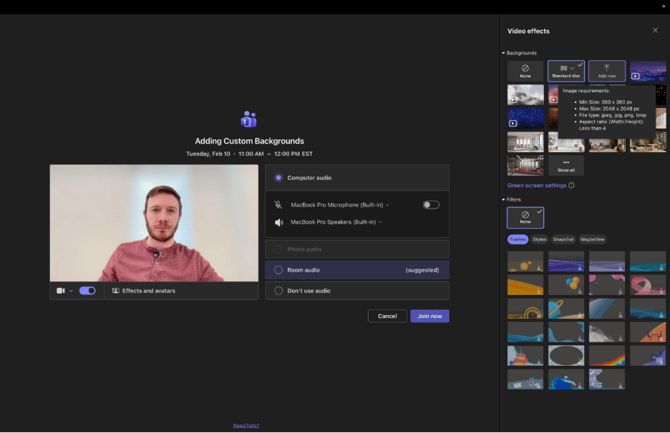Viewport: 670px width, 433px height.
Task: Toggle the microphone switch on
Action: 431,205
